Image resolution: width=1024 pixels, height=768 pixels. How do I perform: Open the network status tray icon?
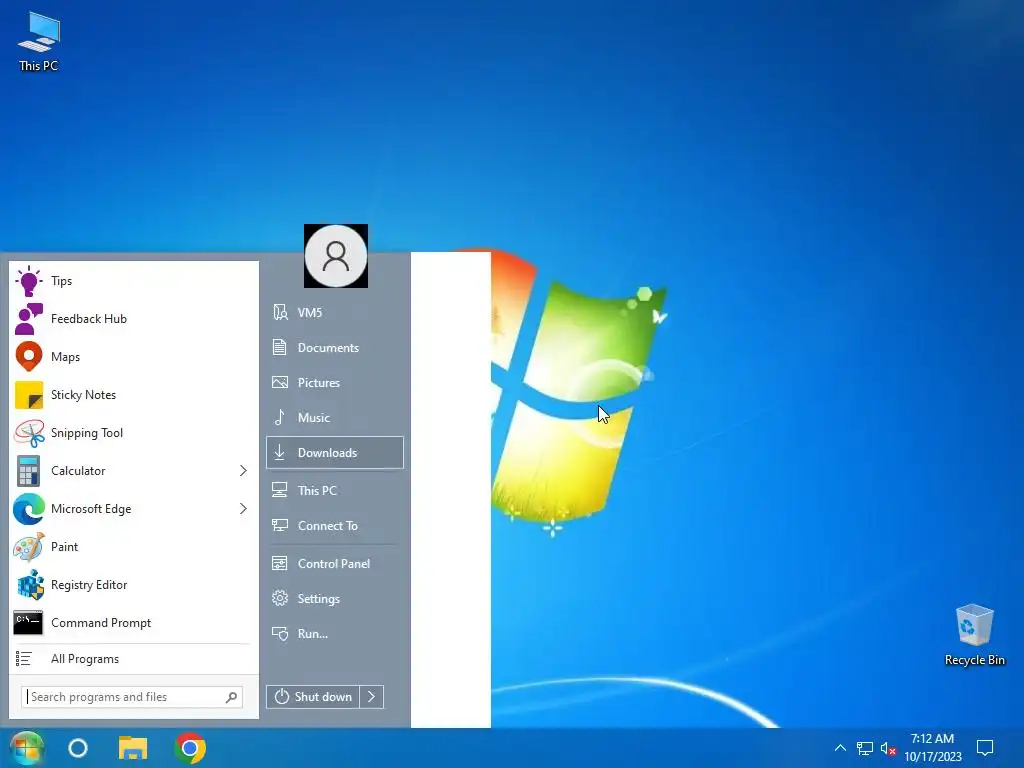[x=865, y=748]
